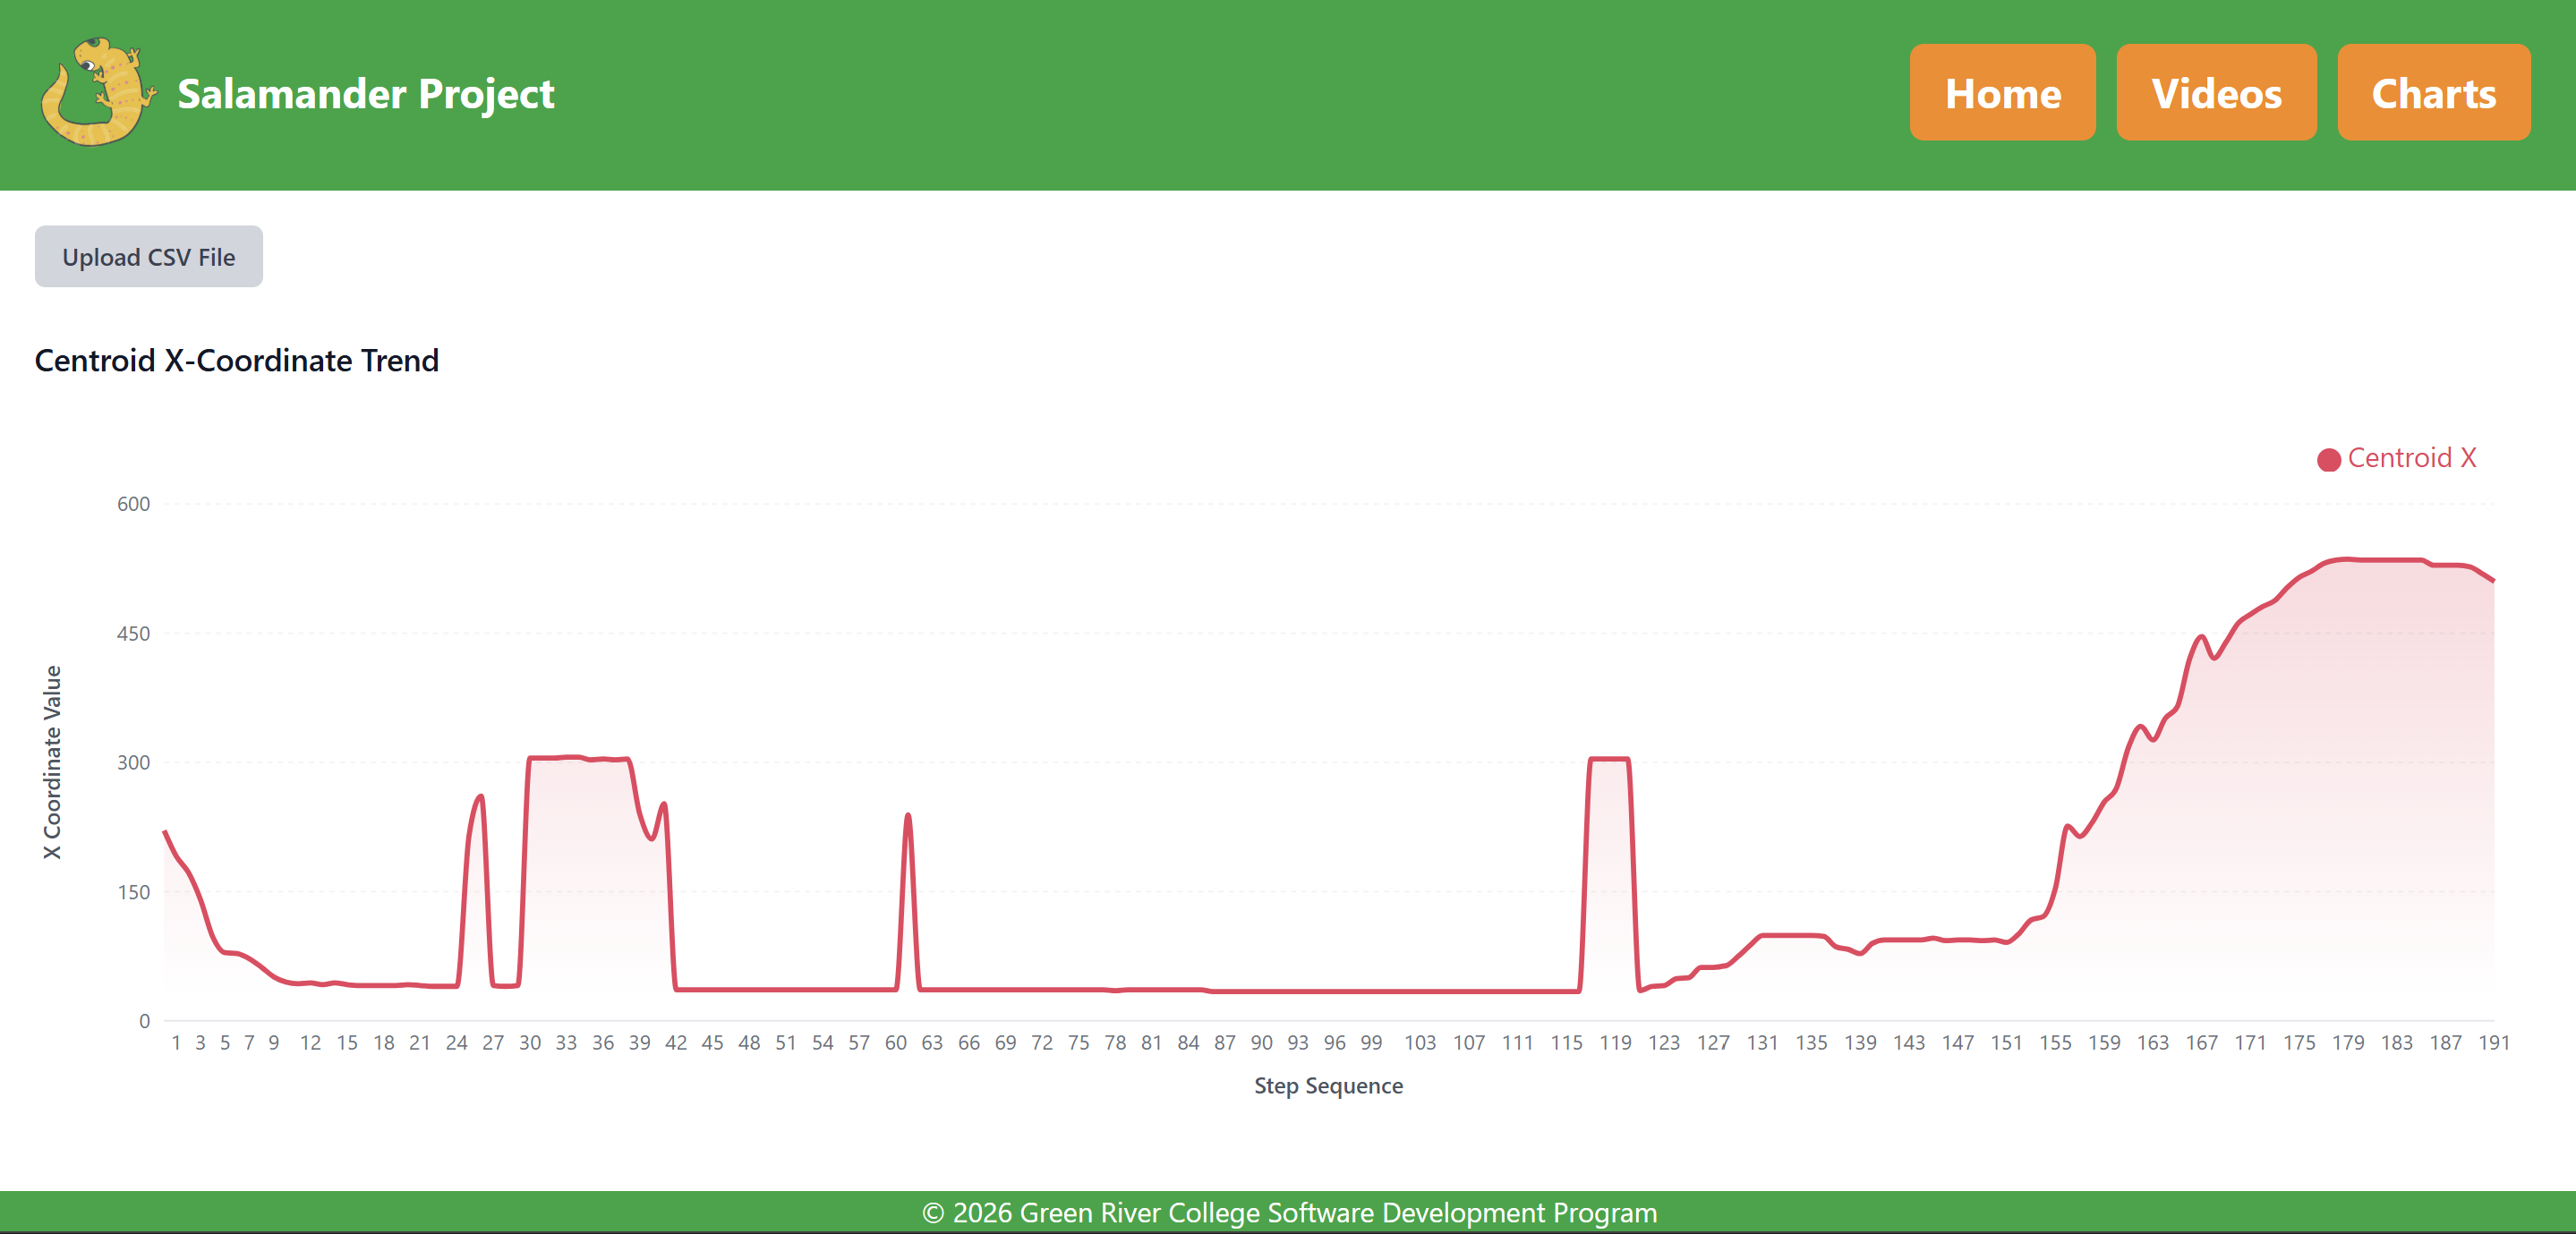Image resolution: width=2576 pixels, height=1234 pixels.
Task: Click the X Coordinate Value axis title
Action: point(52,762)
